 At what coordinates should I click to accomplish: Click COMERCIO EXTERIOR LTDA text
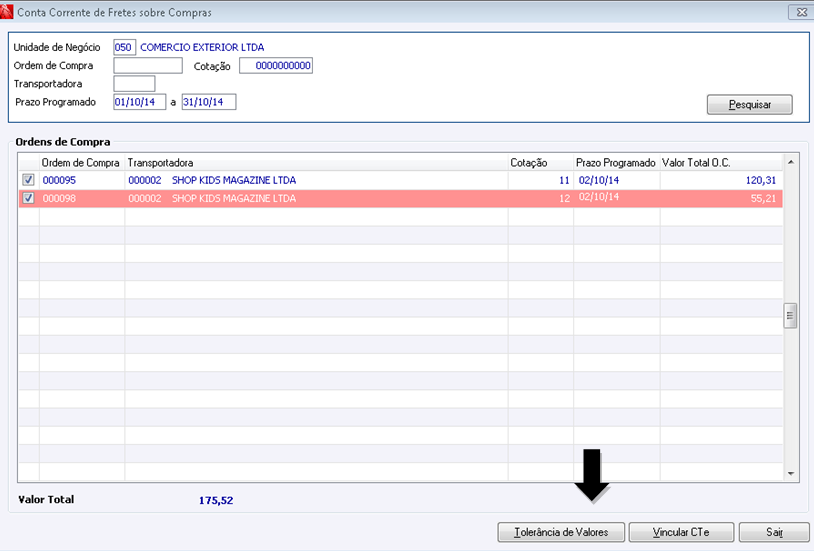click(202, 47)
